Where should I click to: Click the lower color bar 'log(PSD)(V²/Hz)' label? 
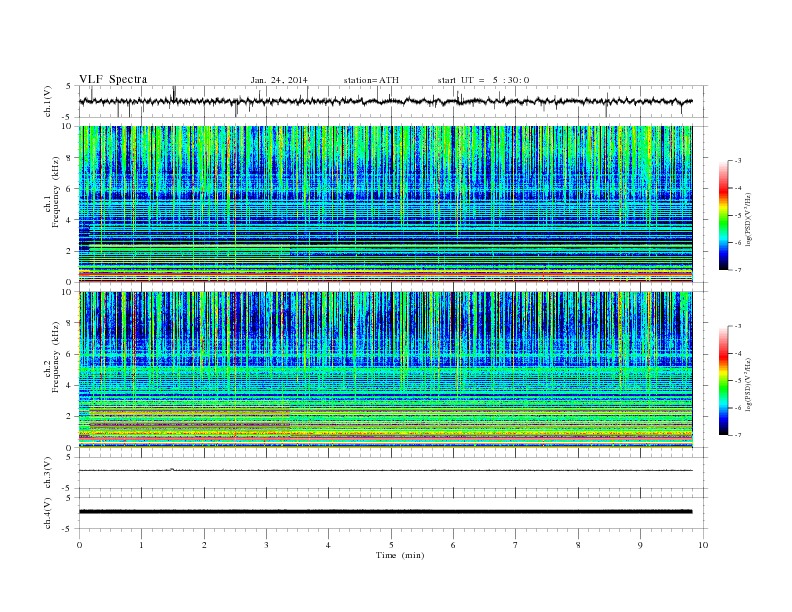pyautogui.click(x=749, y=384)
